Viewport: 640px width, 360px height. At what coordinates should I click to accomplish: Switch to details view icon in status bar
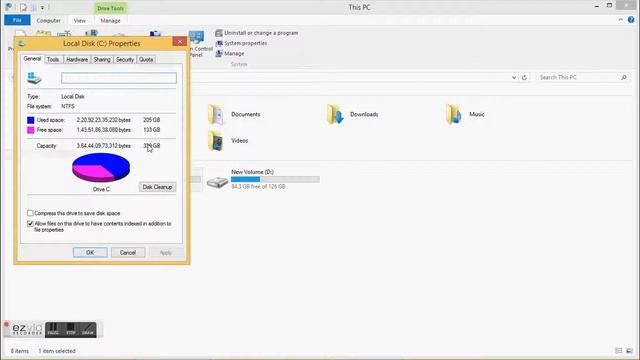pos(619,351)
